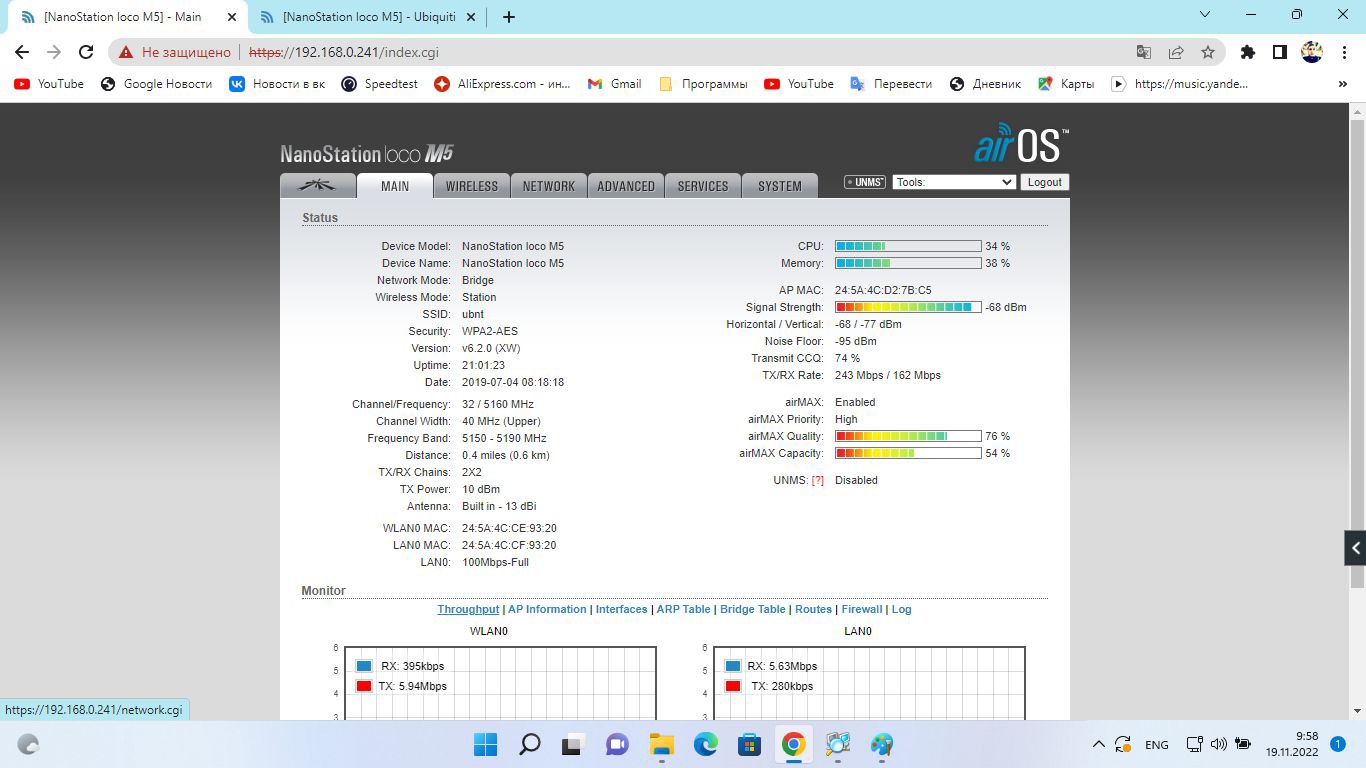Open the Дневник bookmark
Screen dimensions: 1366x768
click(985, 84)
